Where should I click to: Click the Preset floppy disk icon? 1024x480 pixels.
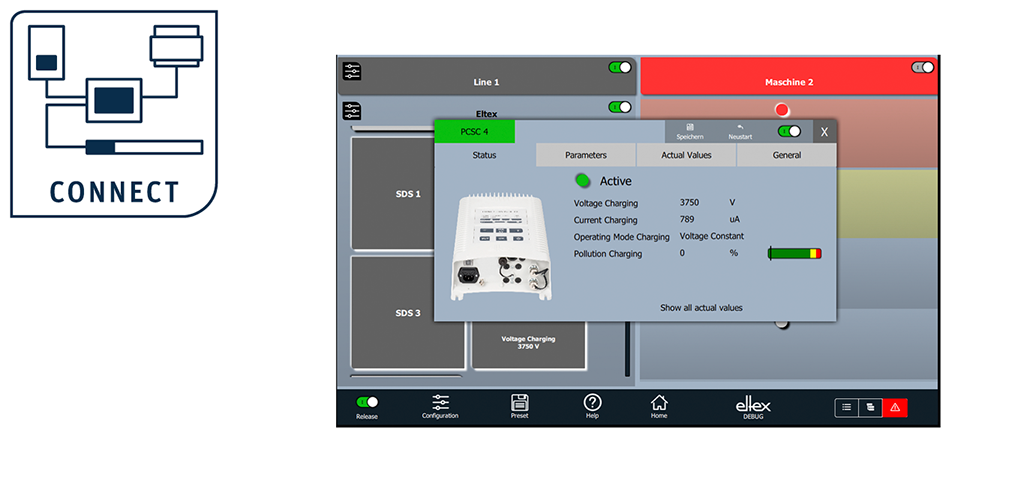[x=519, y=403]
